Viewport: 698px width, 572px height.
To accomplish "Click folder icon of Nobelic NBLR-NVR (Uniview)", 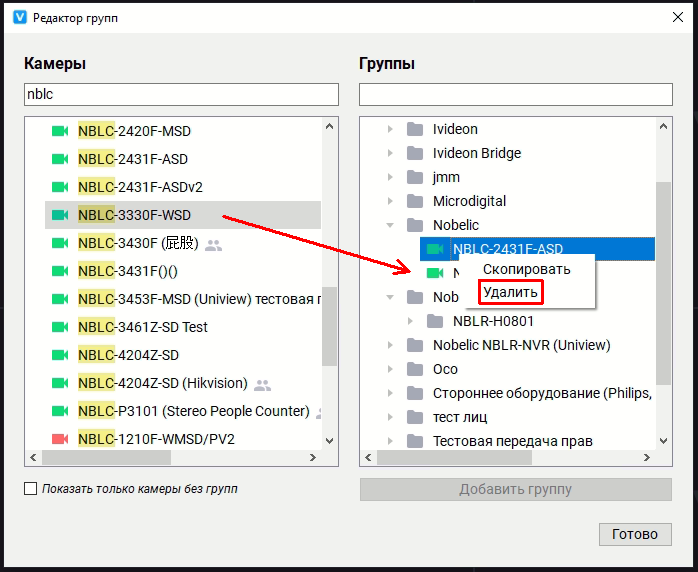I will pyautogui.click(x=415, y=345).
